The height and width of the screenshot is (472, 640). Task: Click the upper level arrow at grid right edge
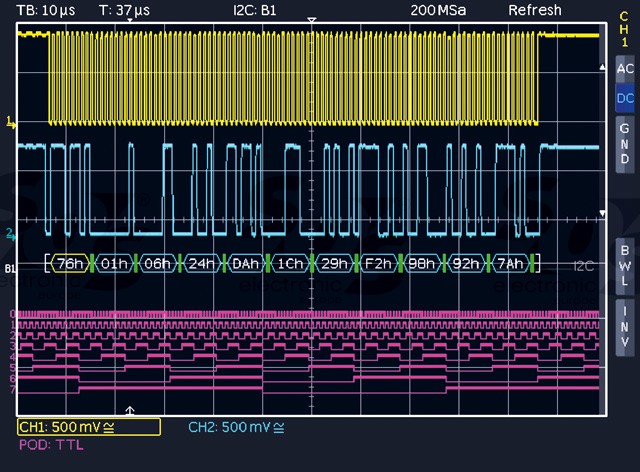pos(602,67)
